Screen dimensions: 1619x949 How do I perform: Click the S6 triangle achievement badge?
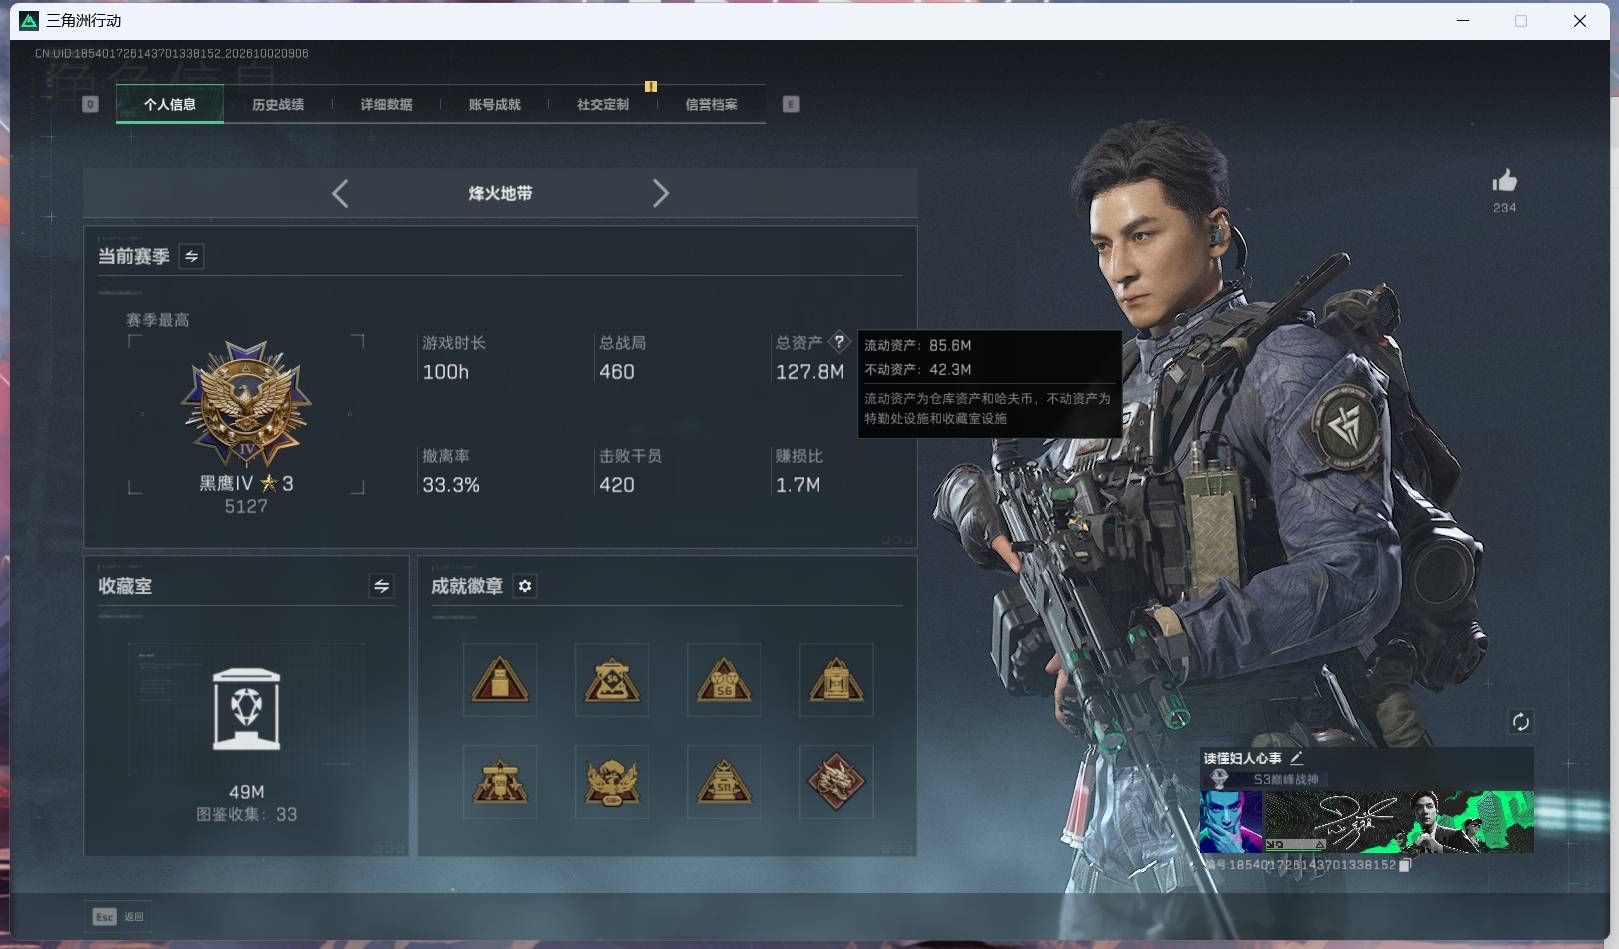(724, 680)
